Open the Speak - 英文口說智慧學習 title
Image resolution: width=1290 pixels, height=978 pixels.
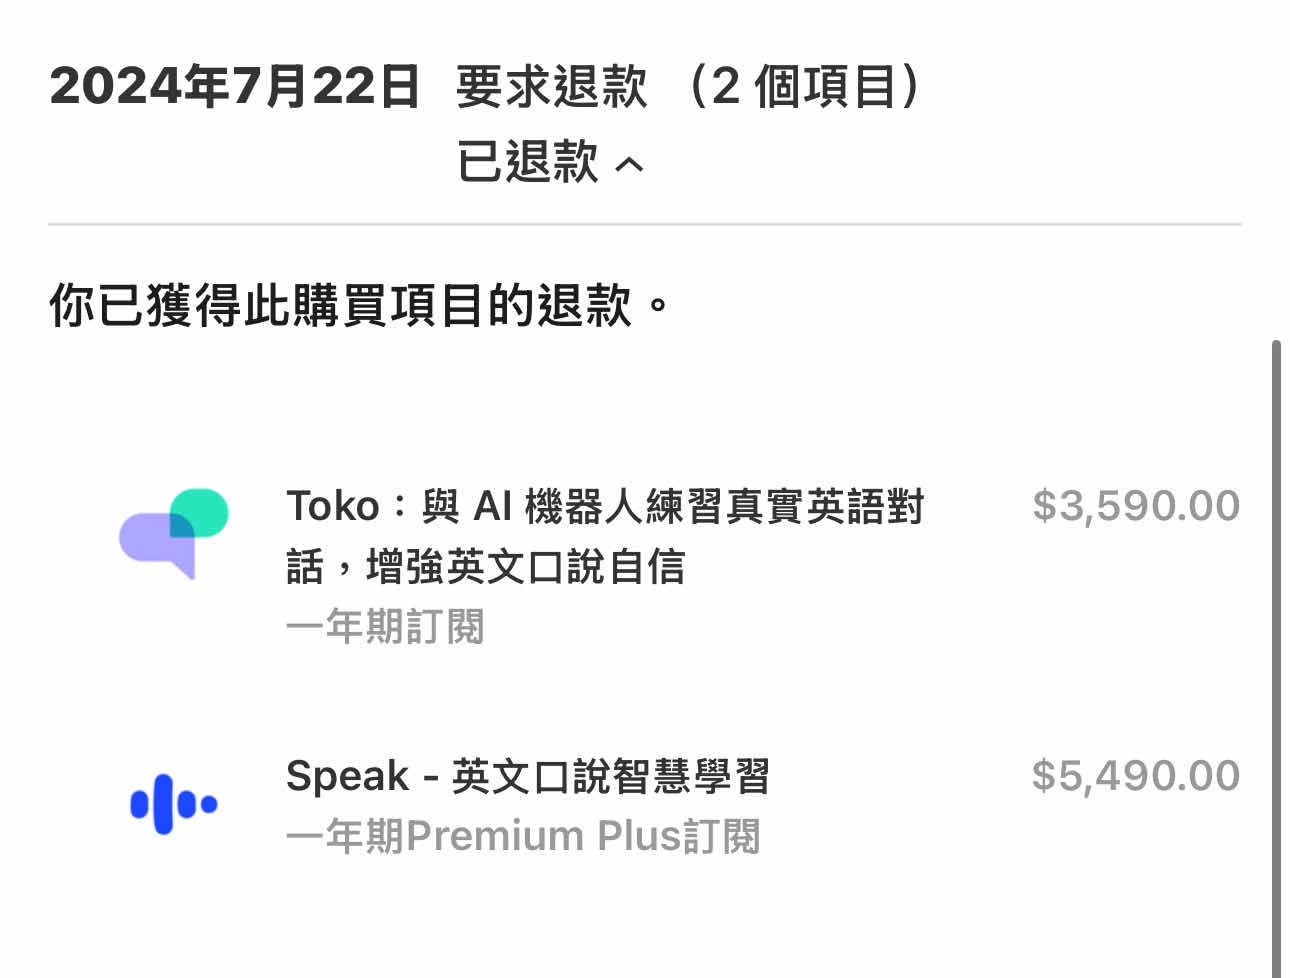coord(527,777)
